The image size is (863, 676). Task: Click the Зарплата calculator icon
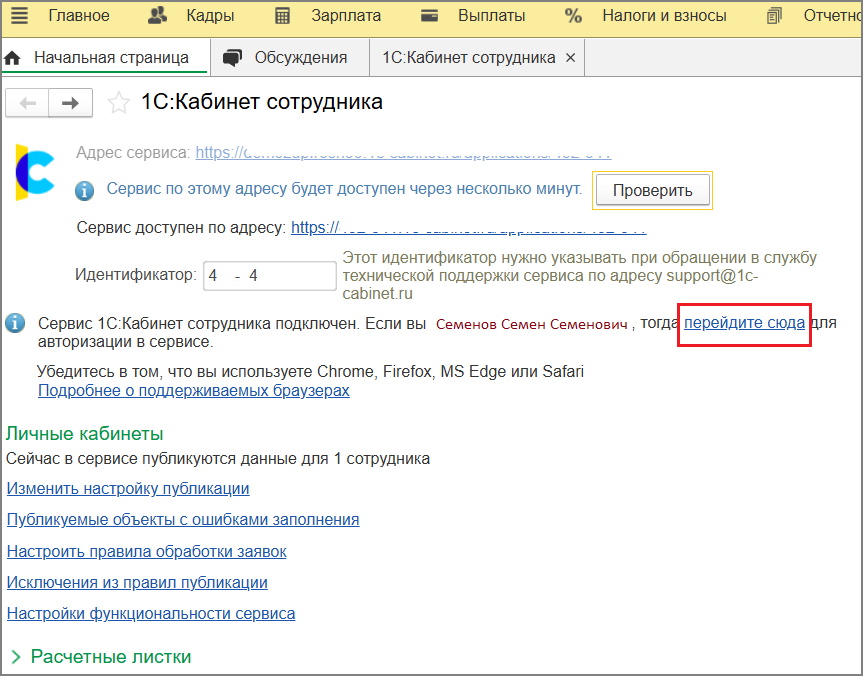click(282, 16)
